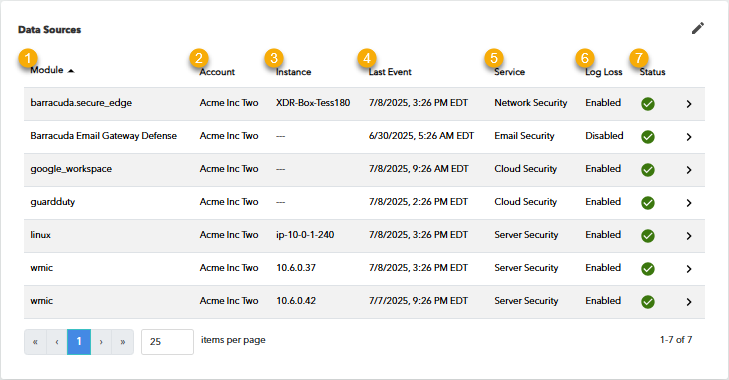Select page 1 in pagination
The height and width of the screenshot is (380, 729).
click(x=79, y=342)
